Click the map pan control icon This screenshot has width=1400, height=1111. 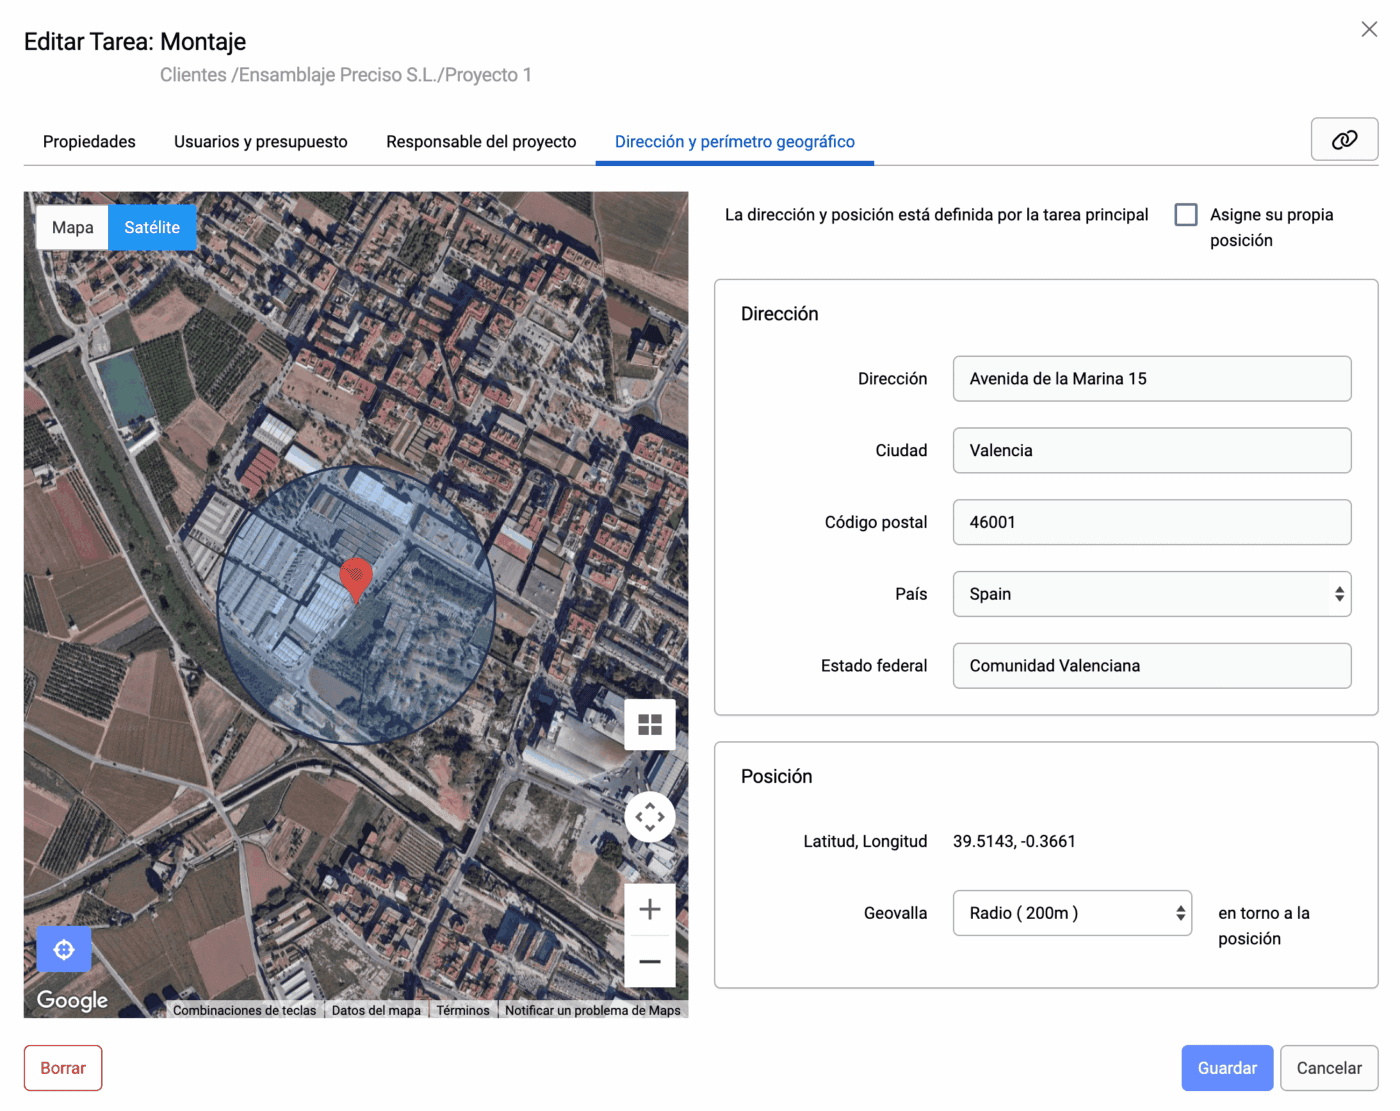(650, 817)
